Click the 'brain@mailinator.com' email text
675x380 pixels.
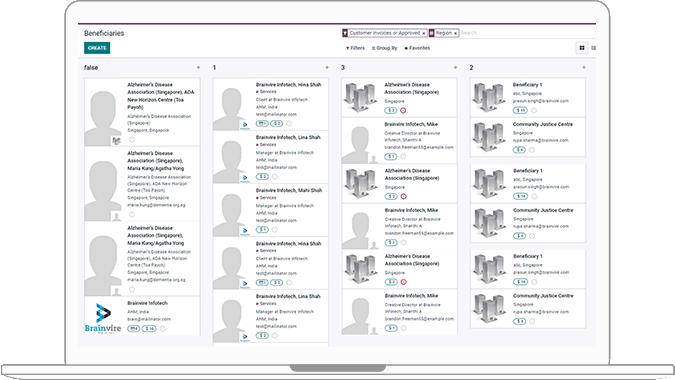pos(149,319)
